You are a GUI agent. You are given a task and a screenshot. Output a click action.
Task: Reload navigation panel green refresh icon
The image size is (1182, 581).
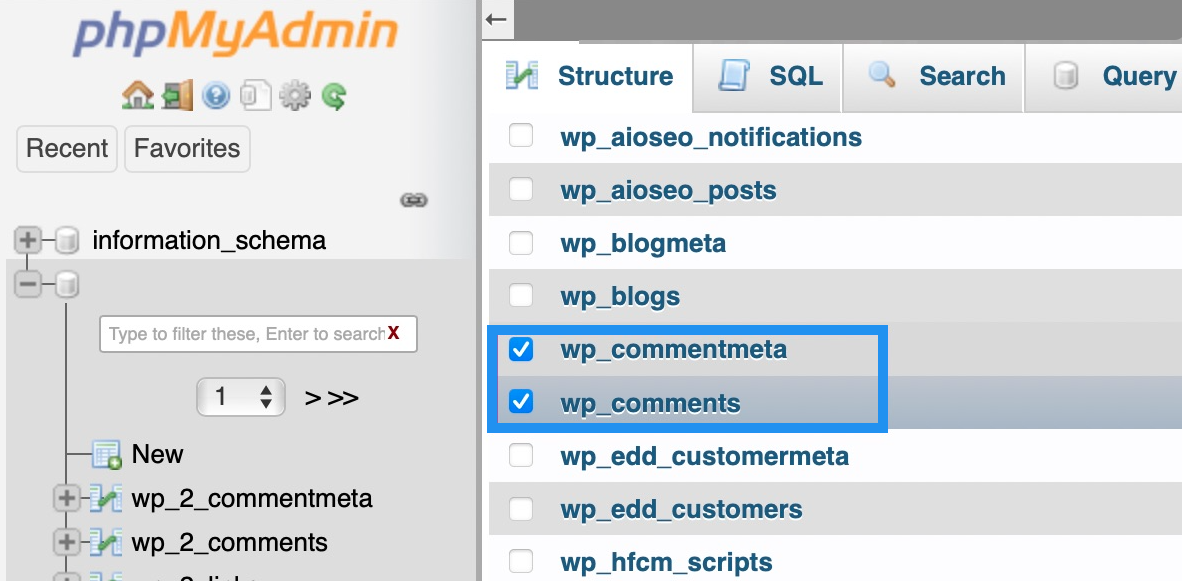[334, 96]
